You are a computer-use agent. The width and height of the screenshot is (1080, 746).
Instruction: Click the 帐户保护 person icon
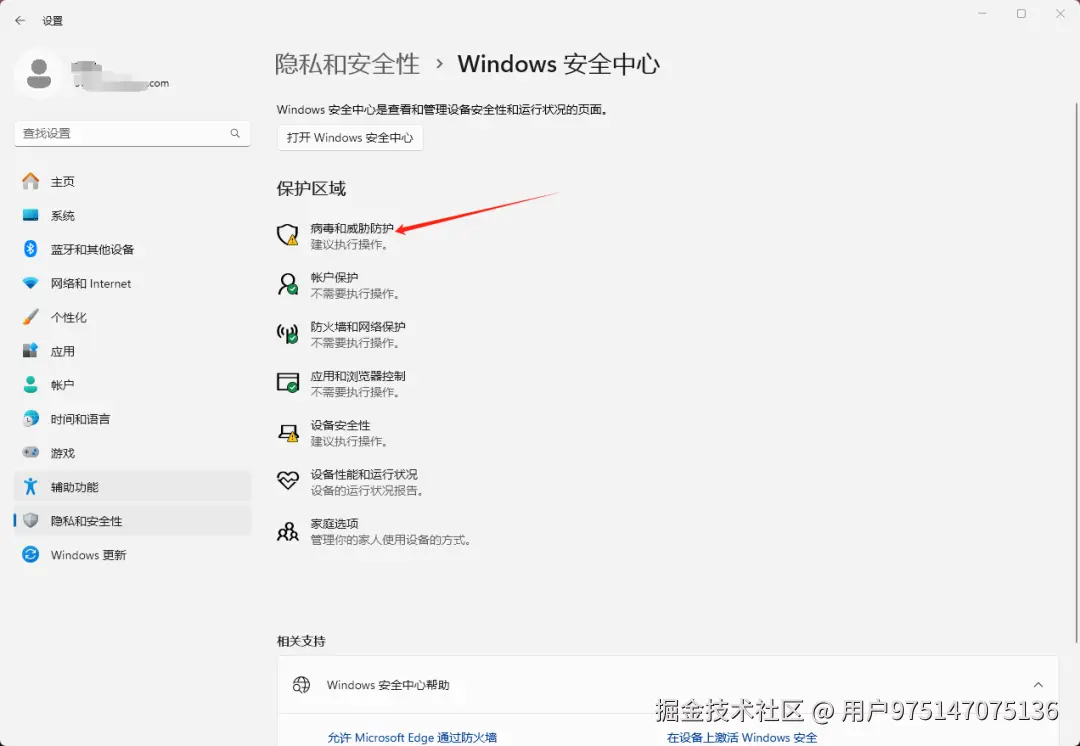[287, 284]
